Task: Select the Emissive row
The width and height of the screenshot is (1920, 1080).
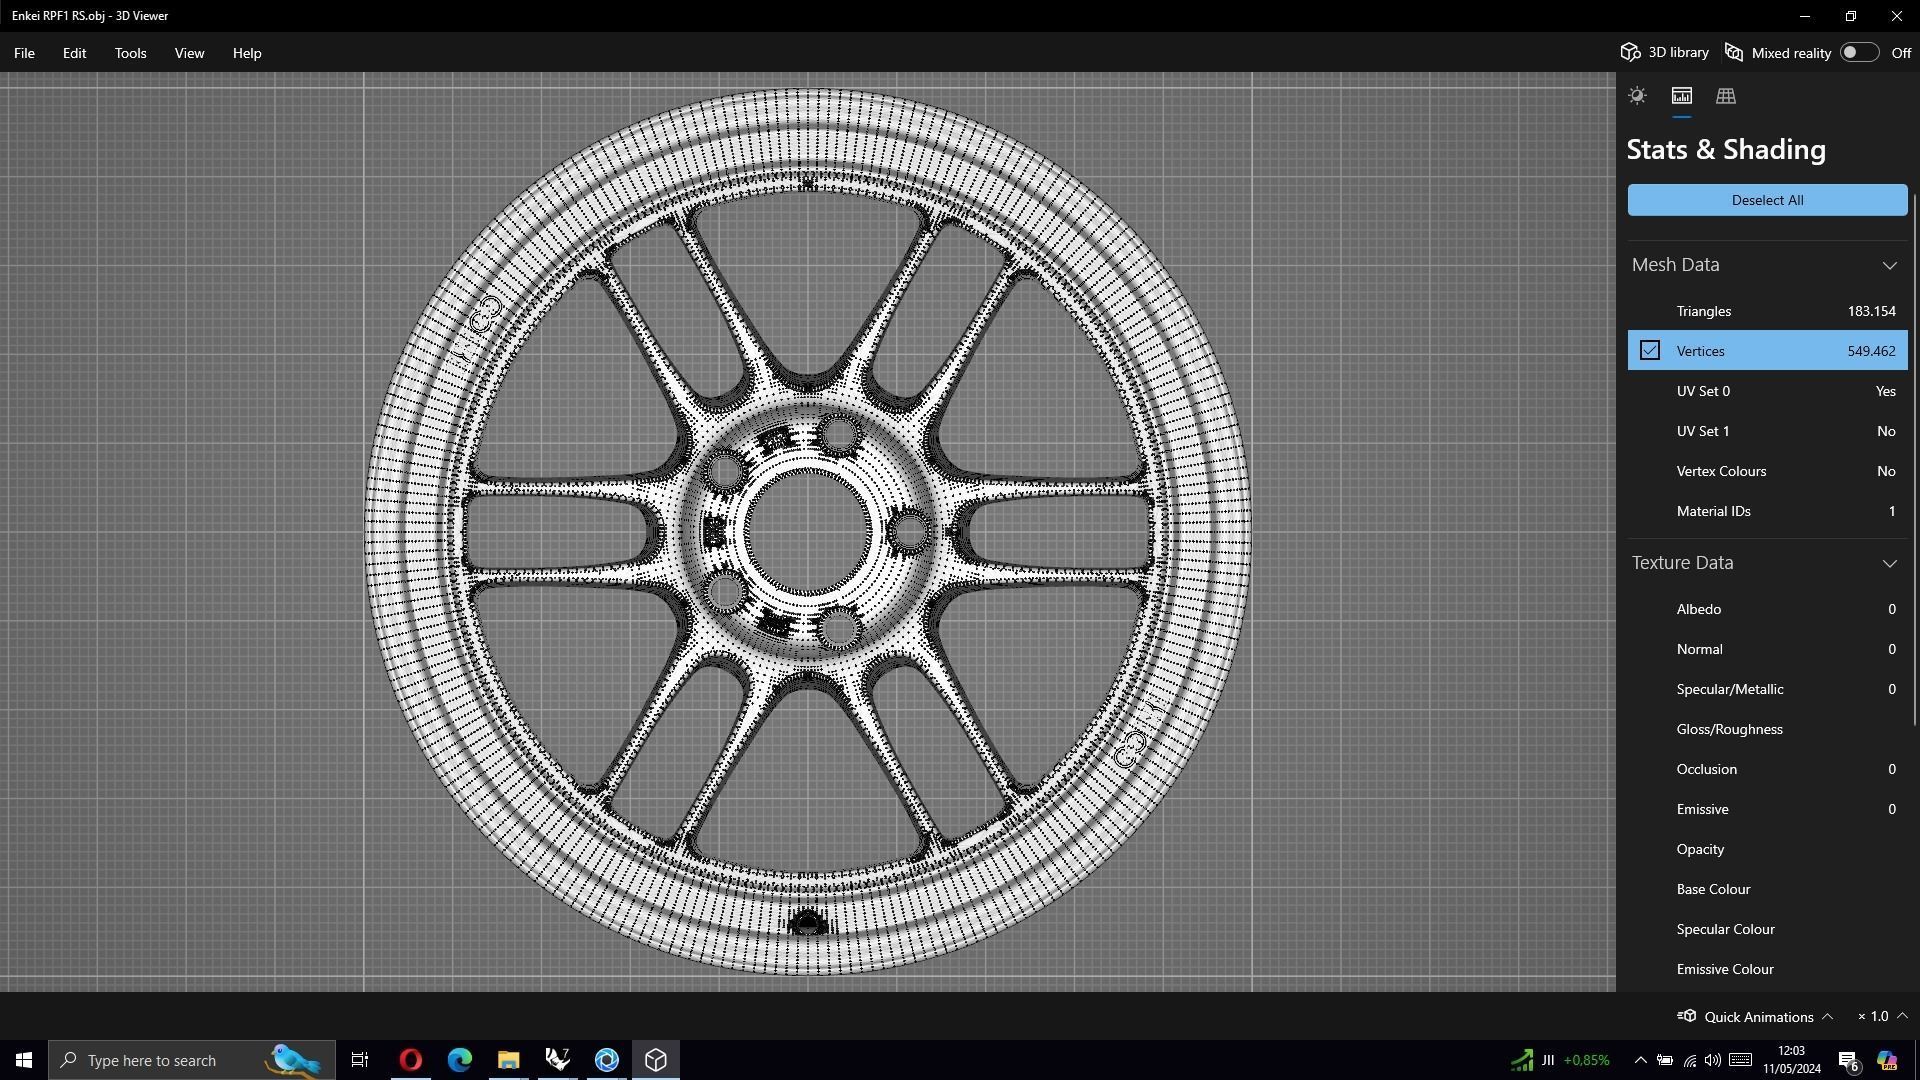Action: pyautogui.click(x=1767, y=809)
